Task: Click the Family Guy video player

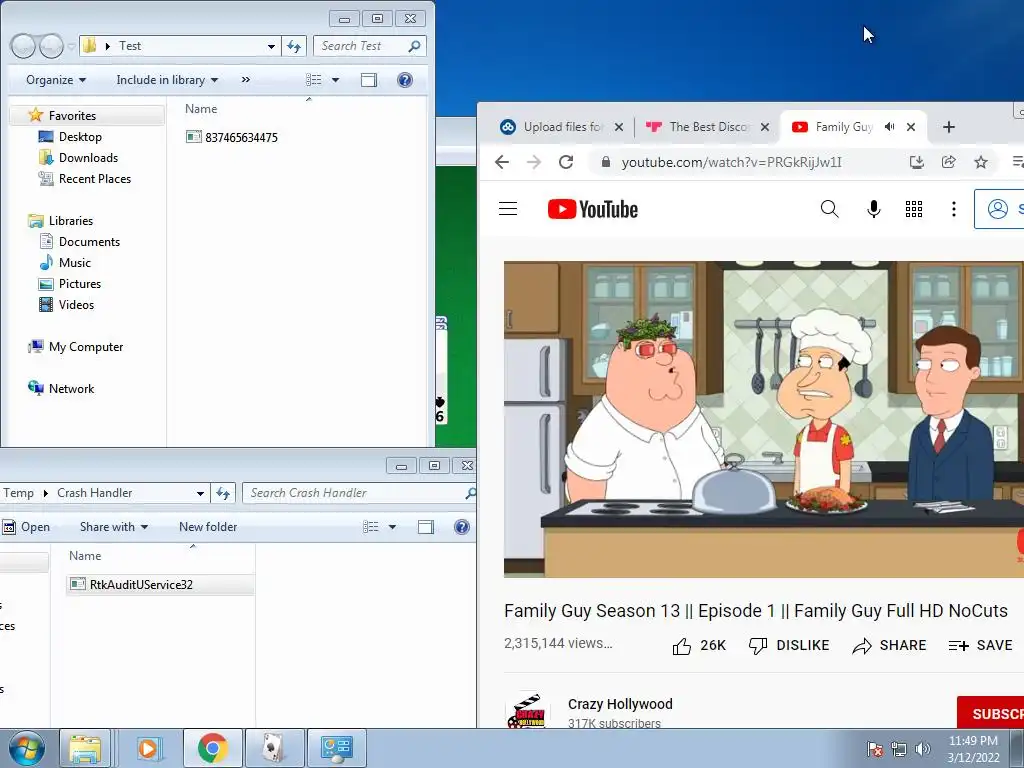Action: 763,419
